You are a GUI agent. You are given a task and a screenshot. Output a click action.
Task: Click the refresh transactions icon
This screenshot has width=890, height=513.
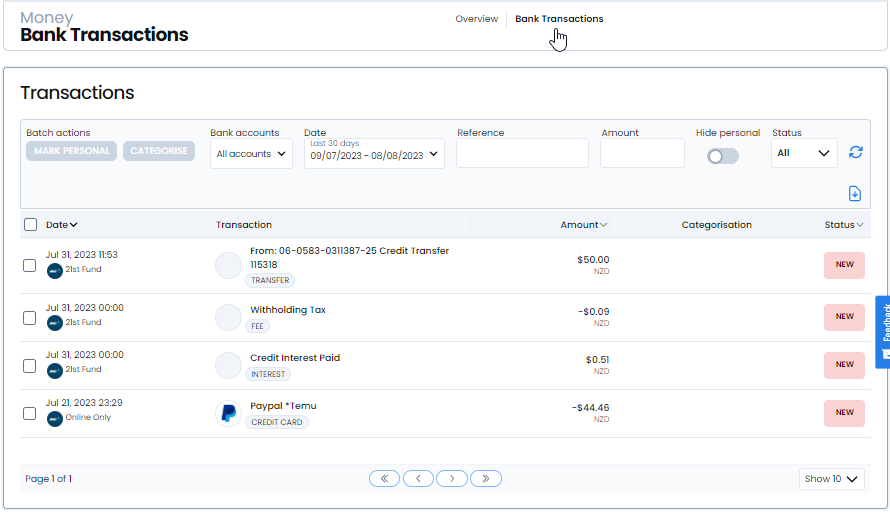(x=855, y=152)
